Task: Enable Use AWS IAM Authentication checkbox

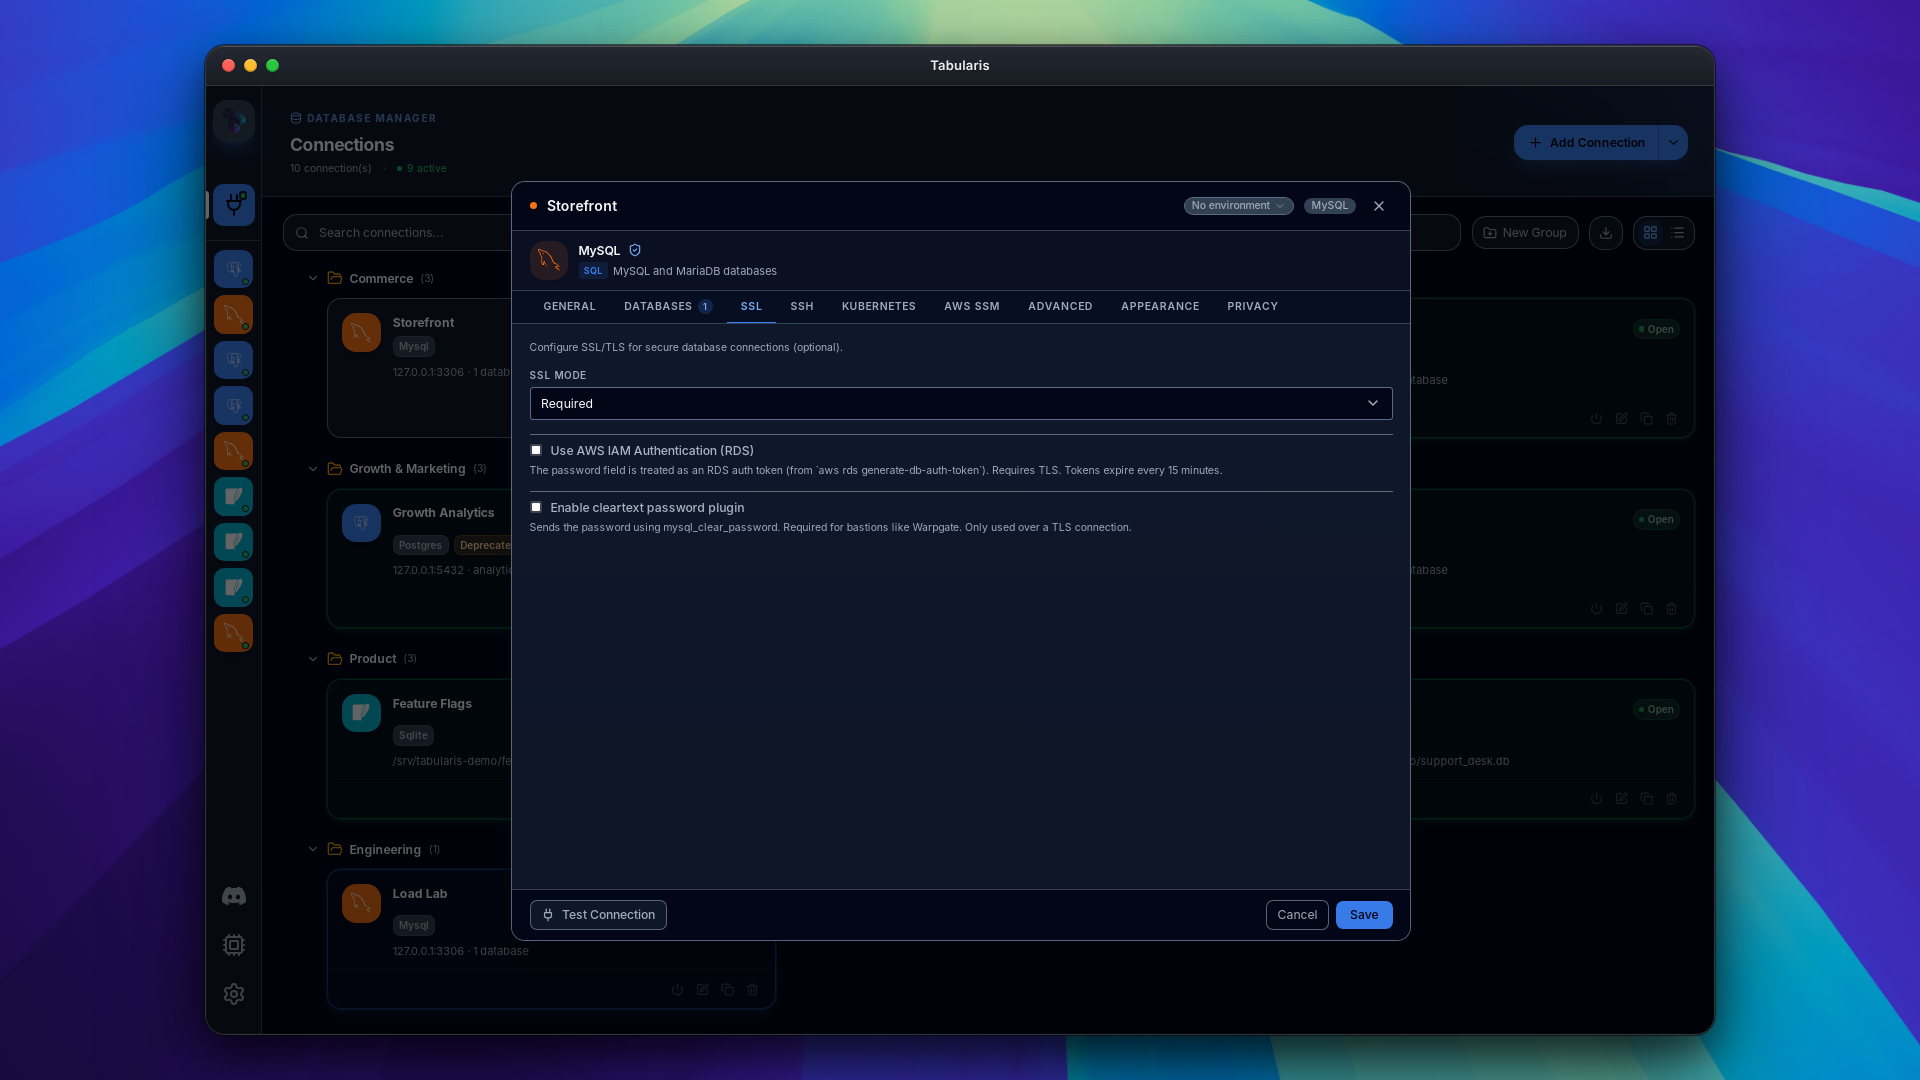Action: [x=536, y=450]
